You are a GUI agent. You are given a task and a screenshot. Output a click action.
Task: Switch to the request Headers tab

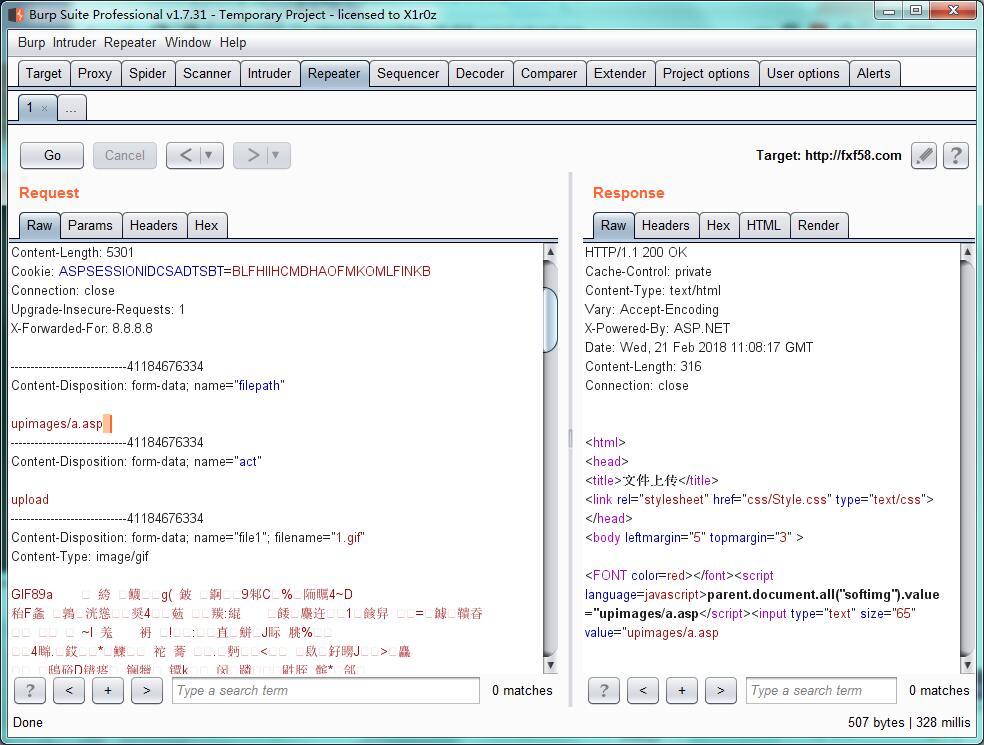tap(154, 225)
